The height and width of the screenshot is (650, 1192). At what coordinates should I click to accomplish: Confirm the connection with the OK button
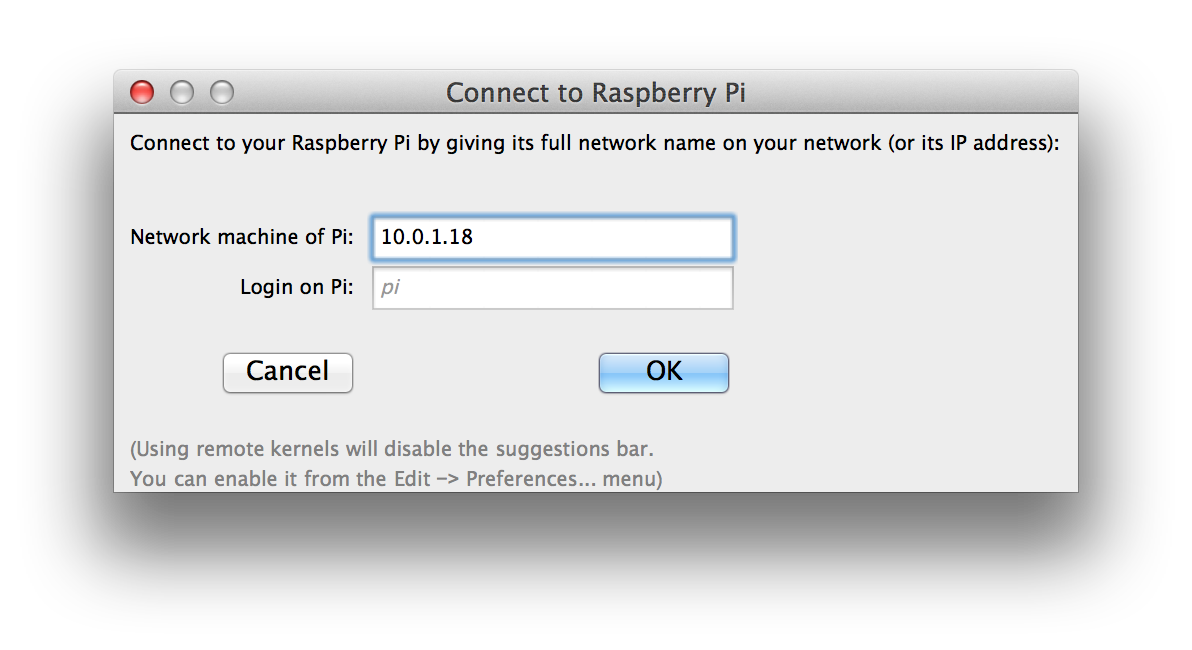point(664,373)
